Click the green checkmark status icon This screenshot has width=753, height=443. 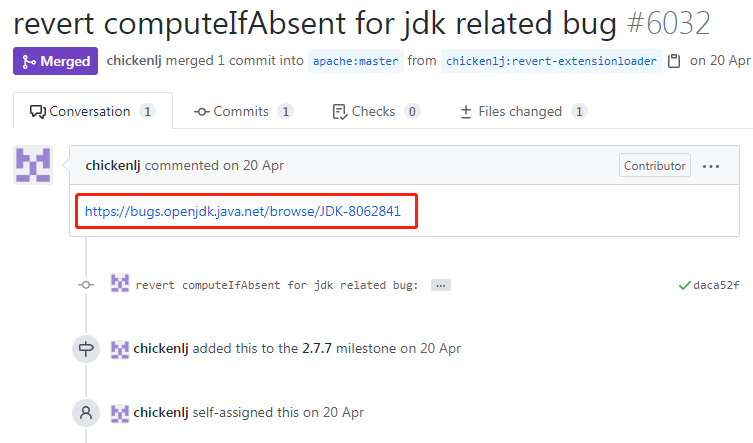[684, 285]
